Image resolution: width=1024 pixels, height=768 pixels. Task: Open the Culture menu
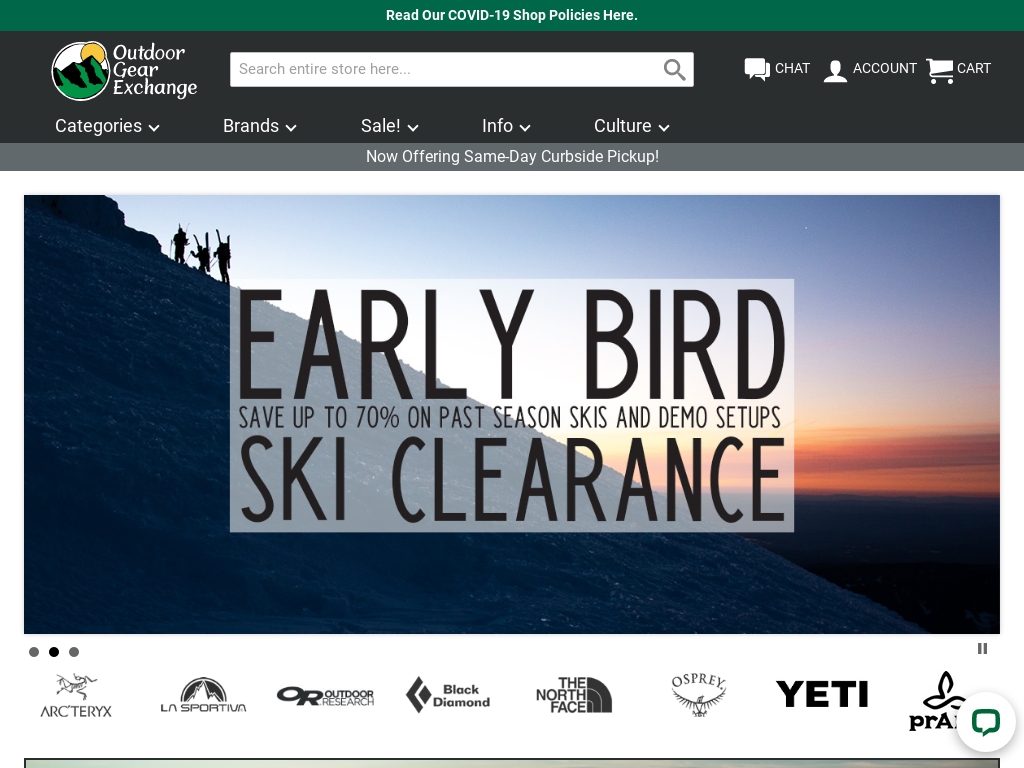631,126
